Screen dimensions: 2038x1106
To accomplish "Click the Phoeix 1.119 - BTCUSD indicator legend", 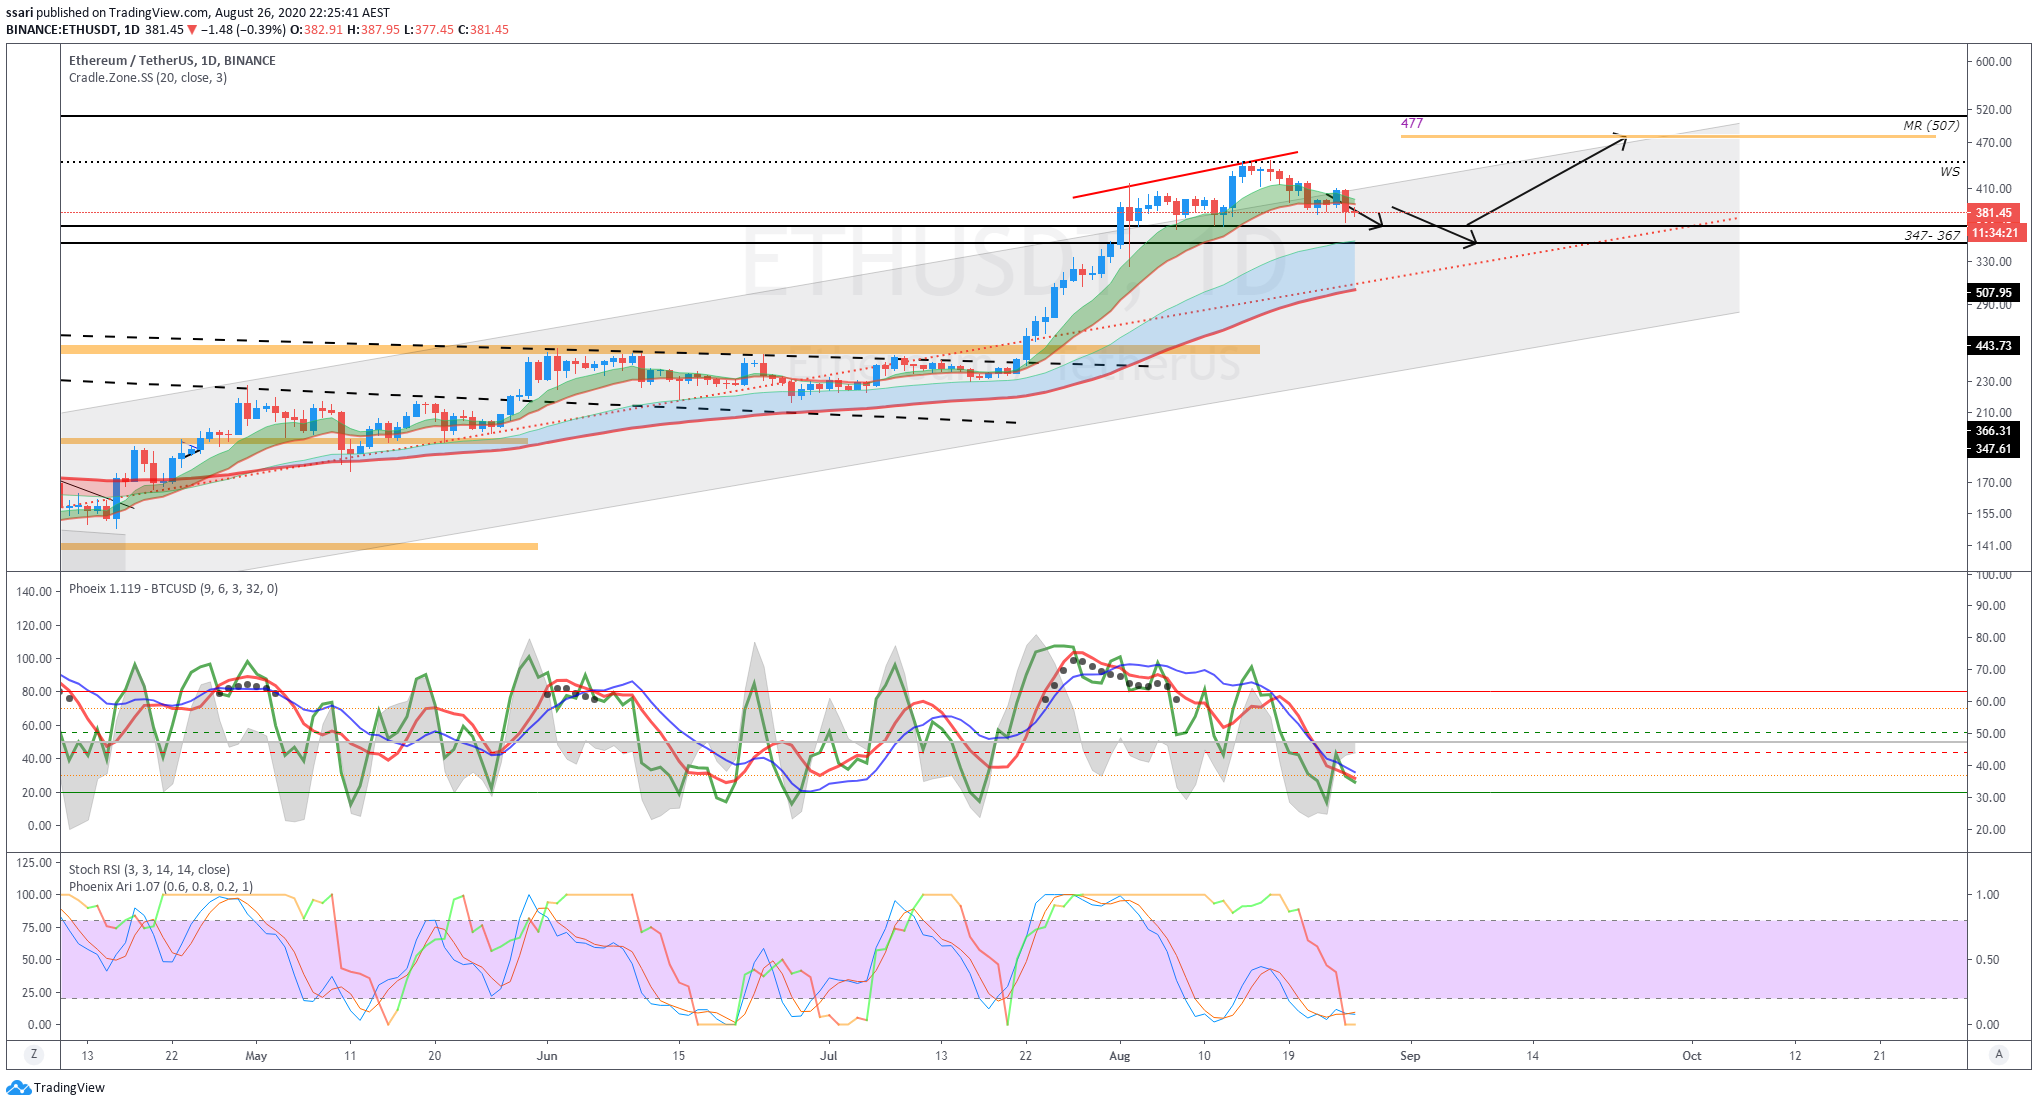I will tap(173, 588).
